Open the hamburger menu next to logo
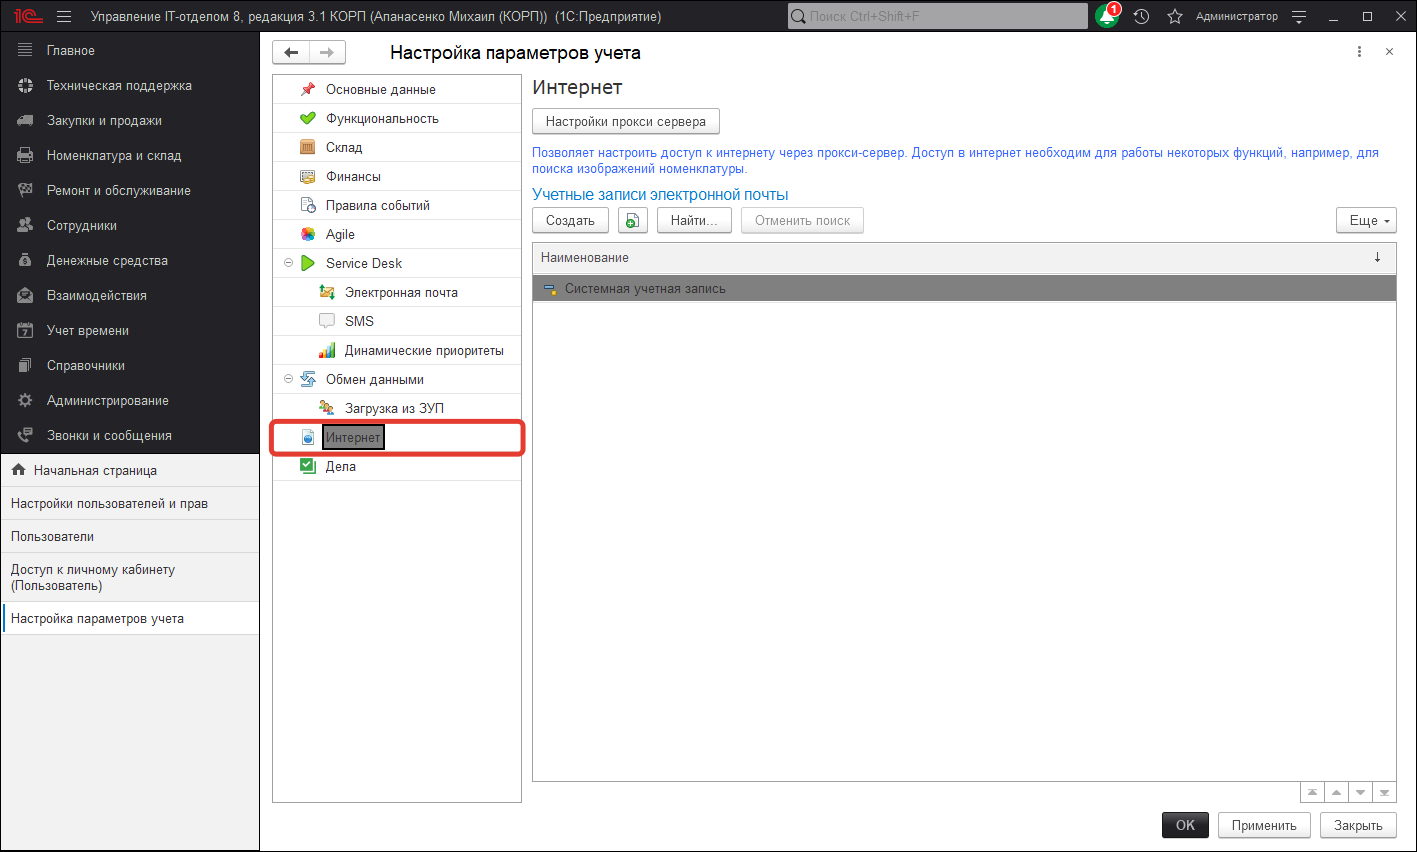The height and width of the screenshot is (852, 1417). pos(64,16)
